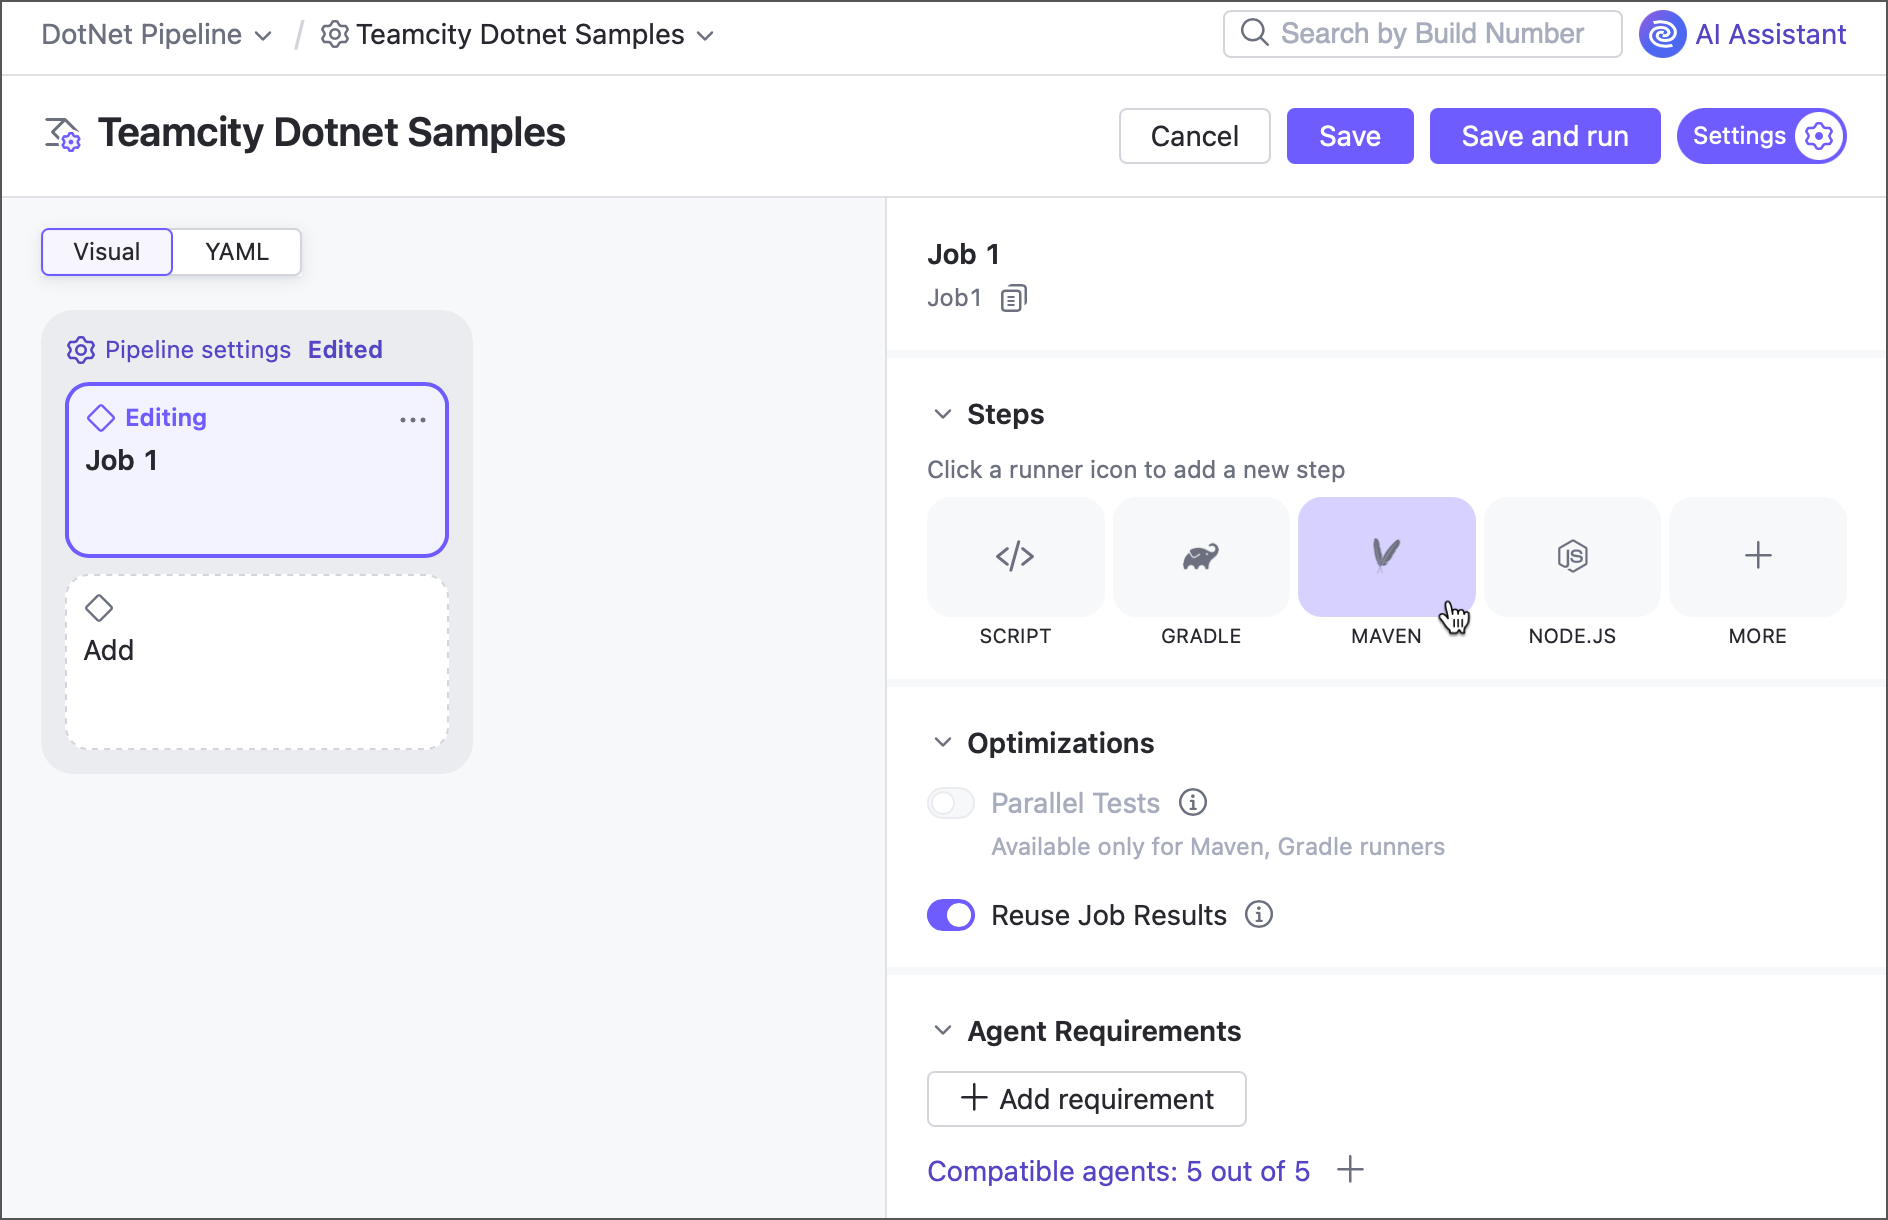Open compatible agents list
The width and height of the screenshot is (1888, 1220).
click(1118, 1170)
